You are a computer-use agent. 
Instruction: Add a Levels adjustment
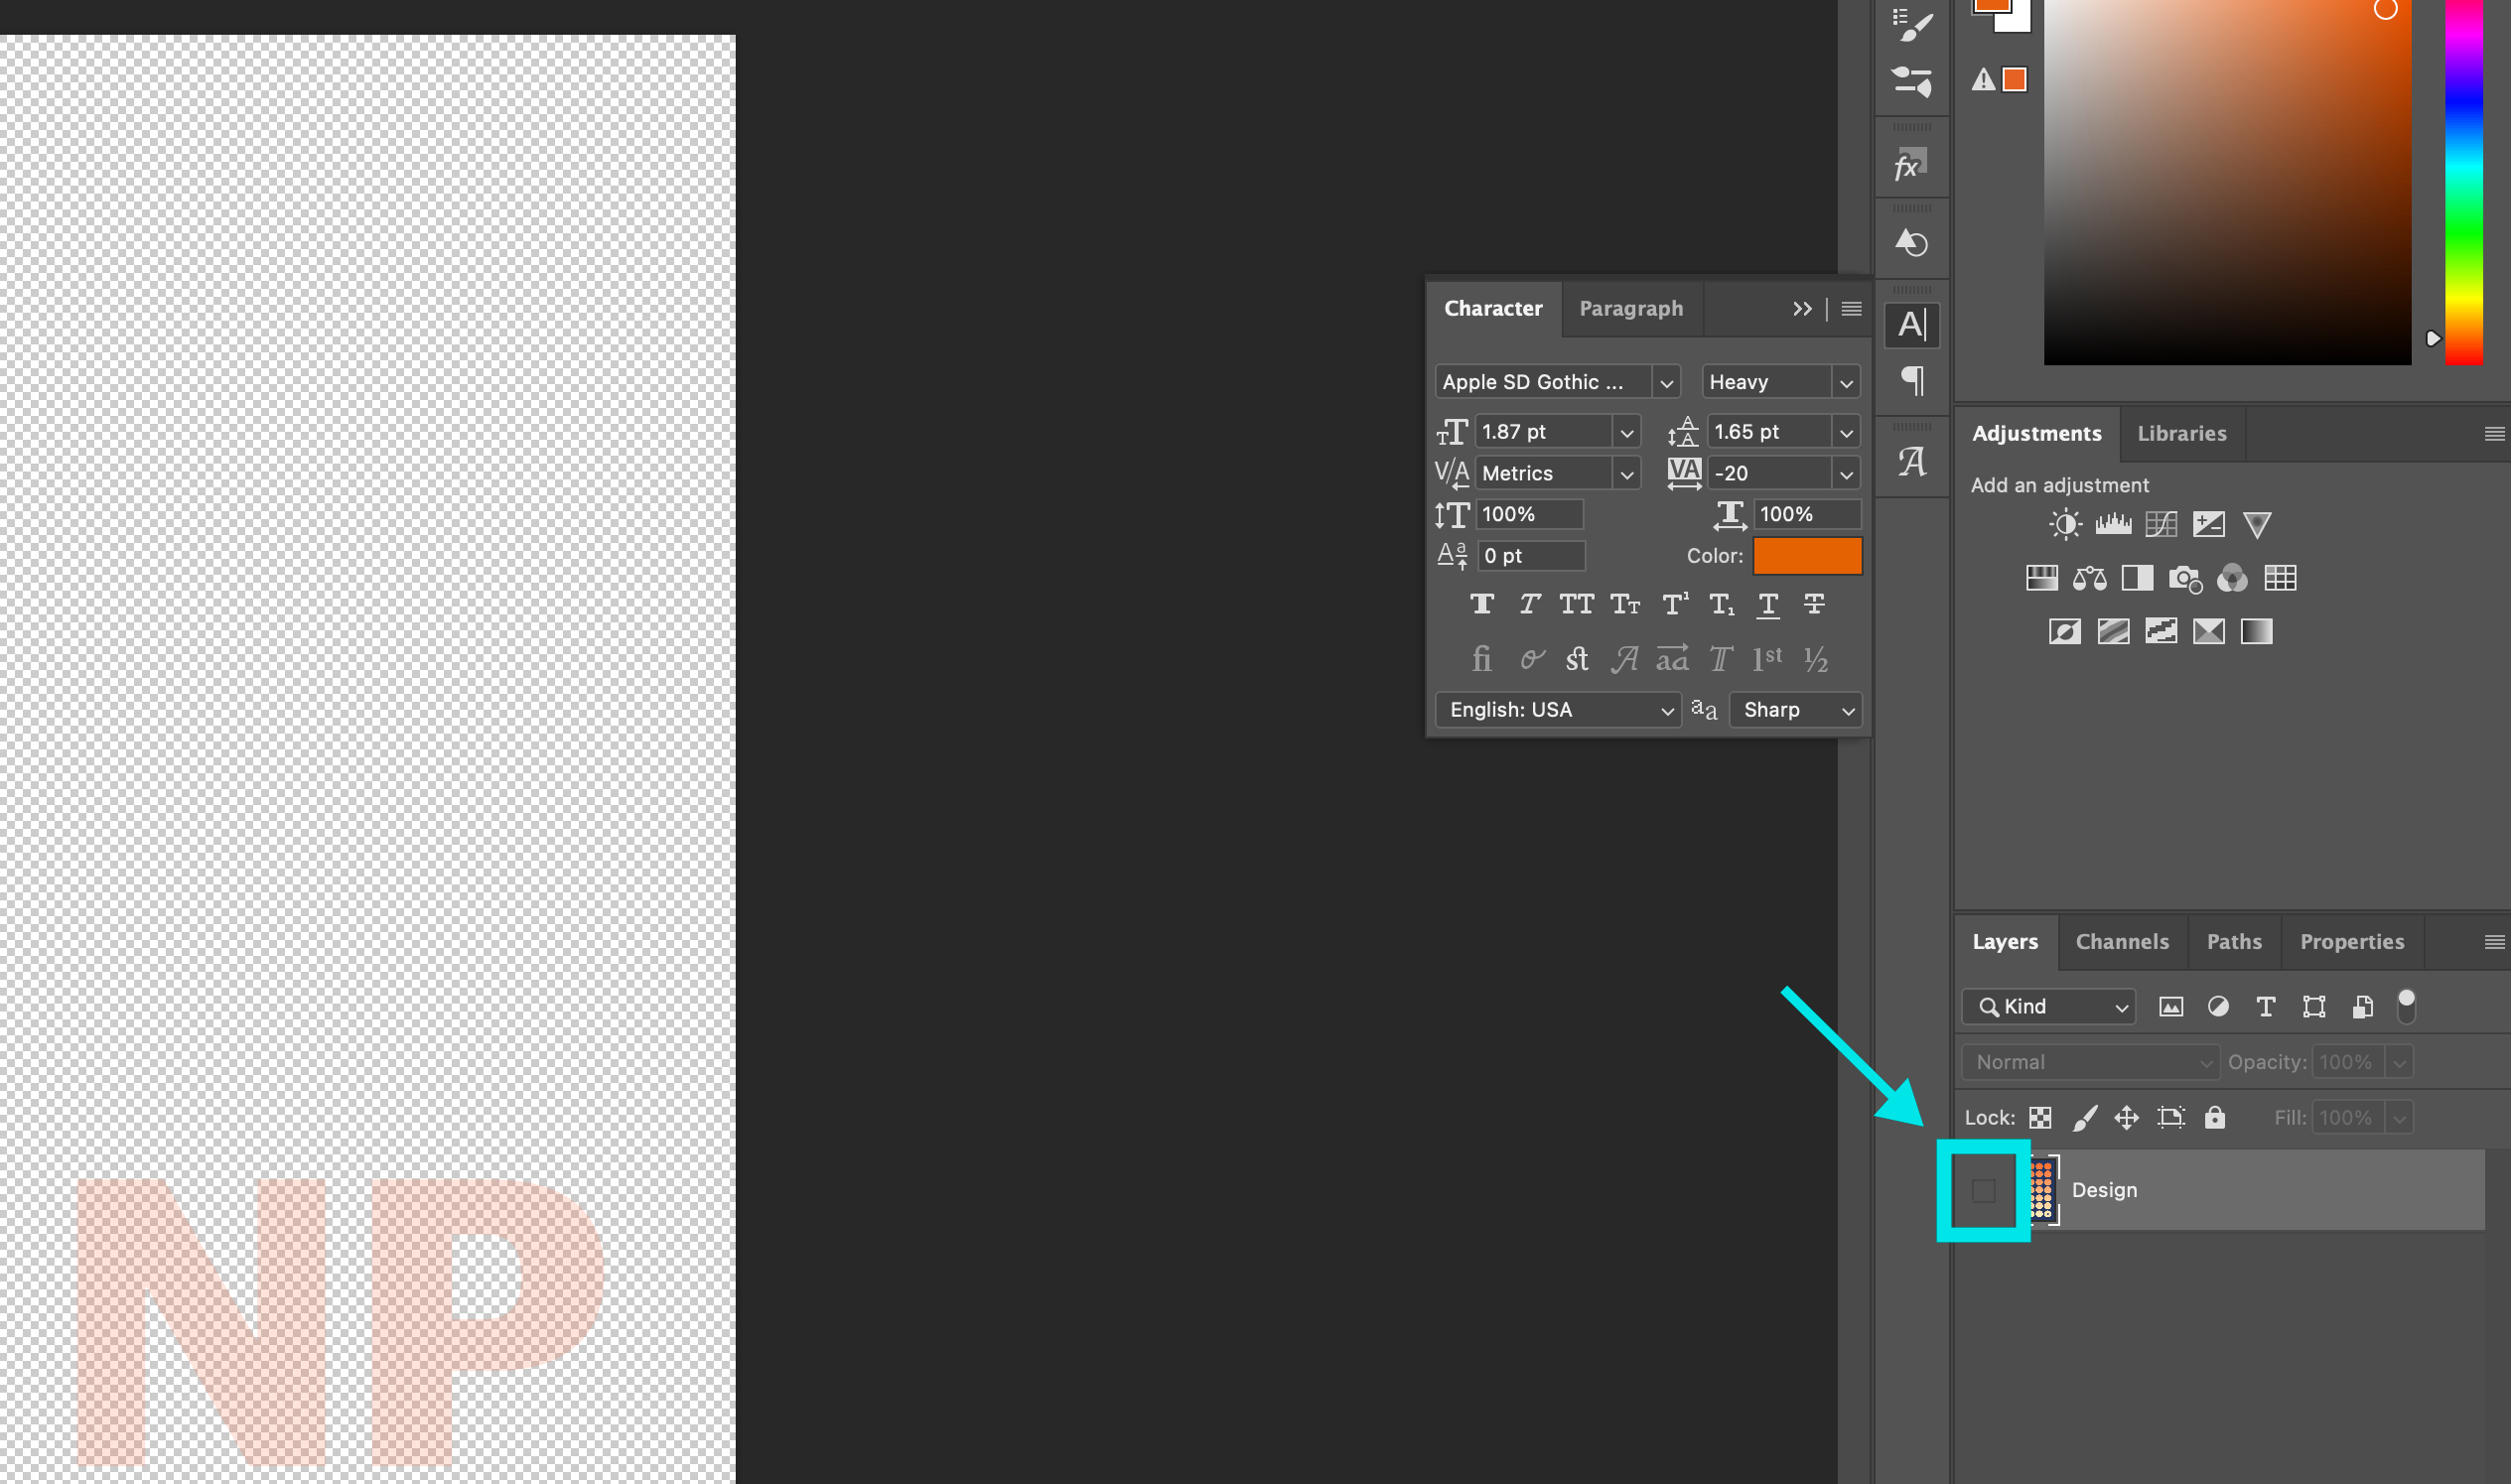(x=2112, y=524)
